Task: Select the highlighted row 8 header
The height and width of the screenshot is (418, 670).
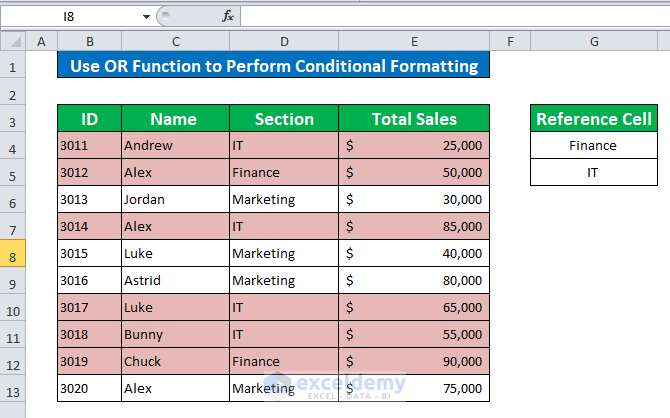Action: pos(13,254)
